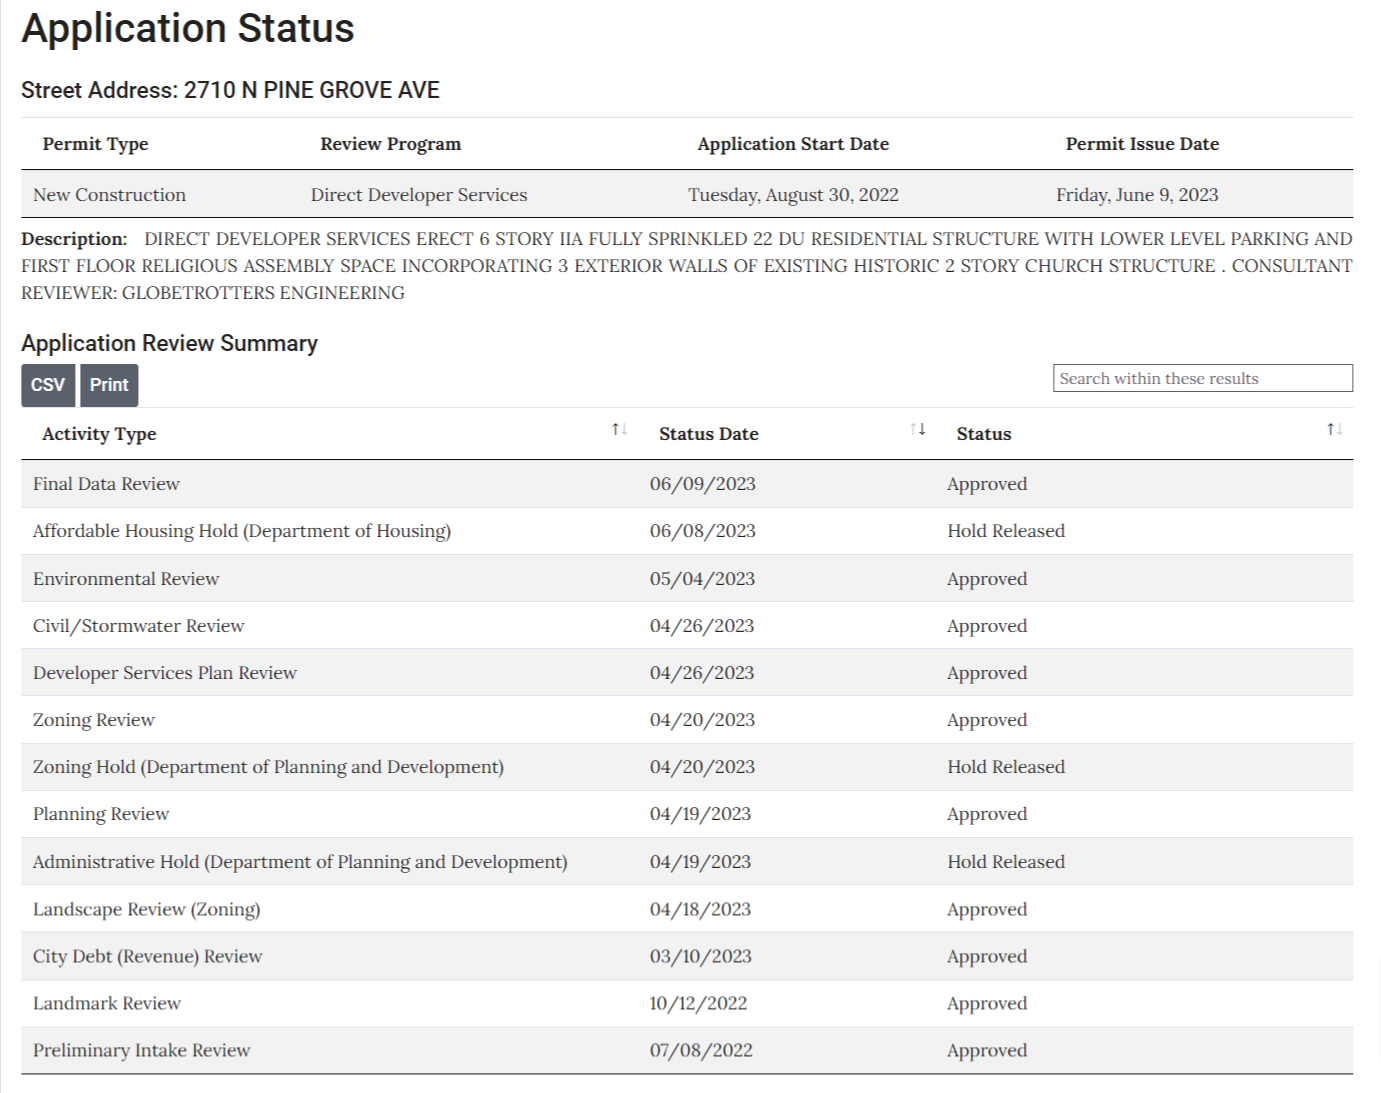Click the 07/08/2022 status date

tap(701, 1050)
